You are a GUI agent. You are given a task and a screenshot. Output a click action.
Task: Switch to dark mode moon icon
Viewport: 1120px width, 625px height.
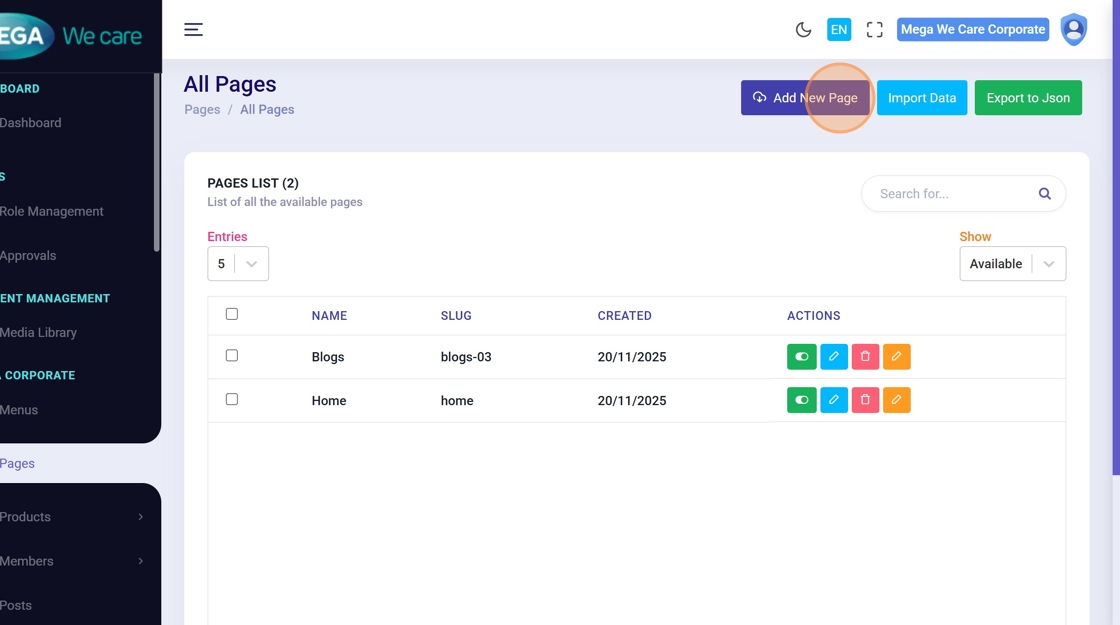click(x=803, y=30)
